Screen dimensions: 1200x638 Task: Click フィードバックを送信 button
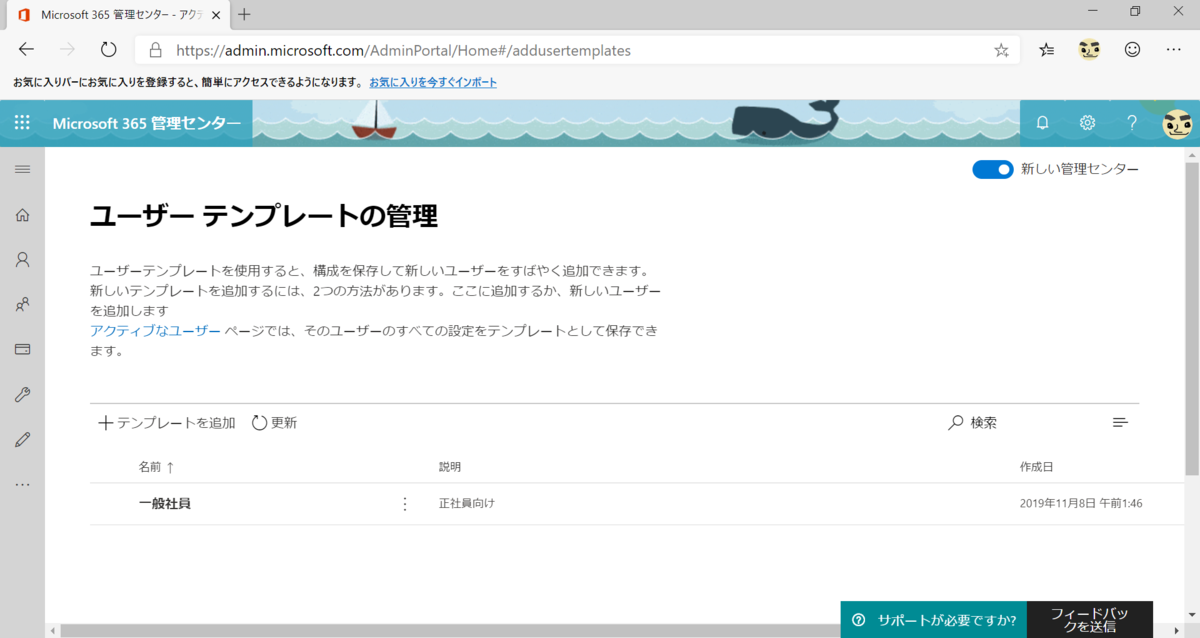click(x=1090, y=620)
